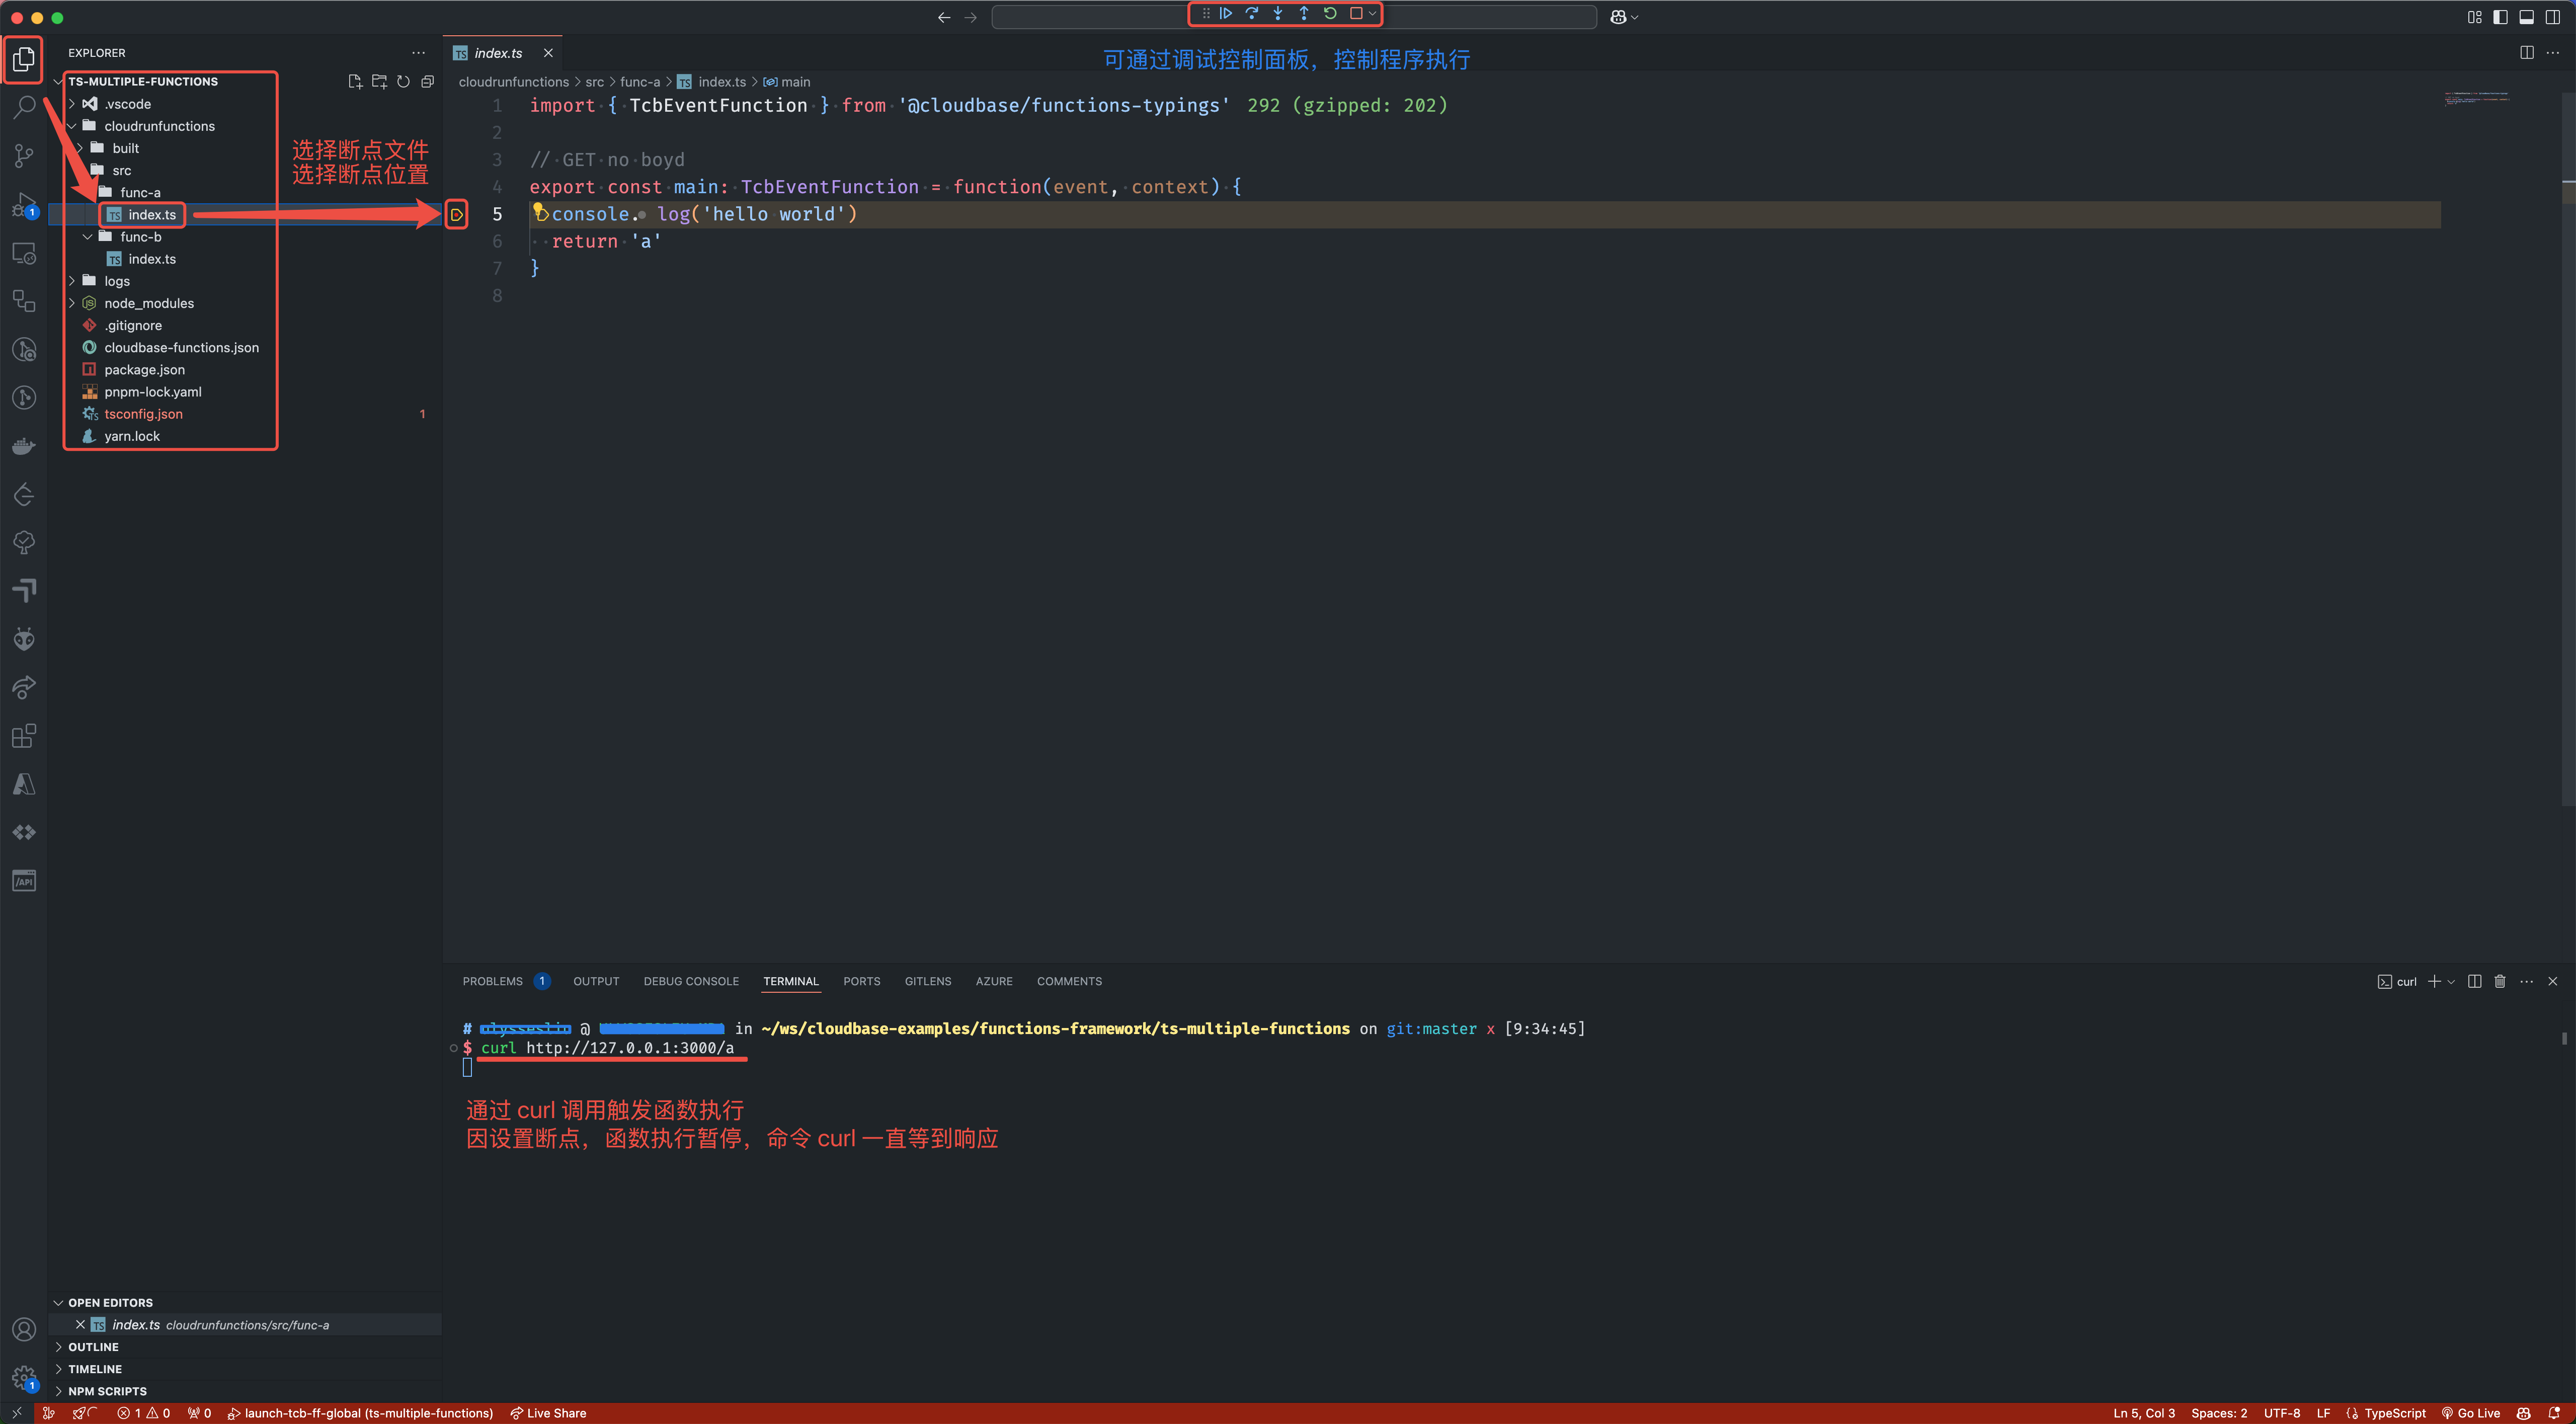Switch to the COMMENTS panel tab

point(1069,981)
